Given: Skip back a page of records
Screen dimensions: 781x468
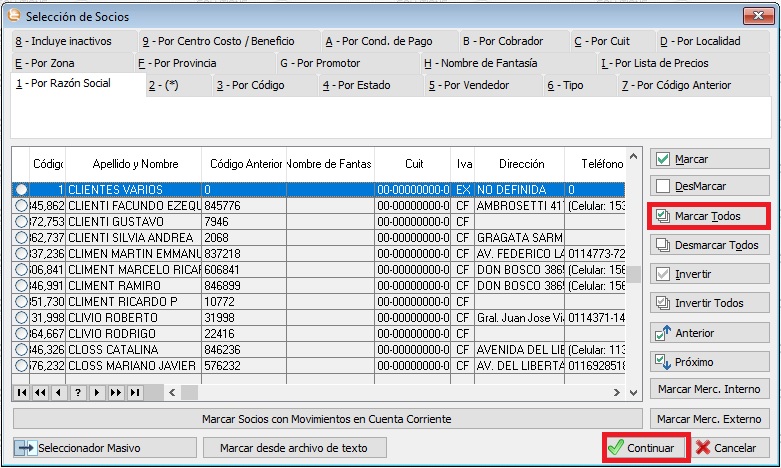Looking at the screenshot, I should (41, 393).
